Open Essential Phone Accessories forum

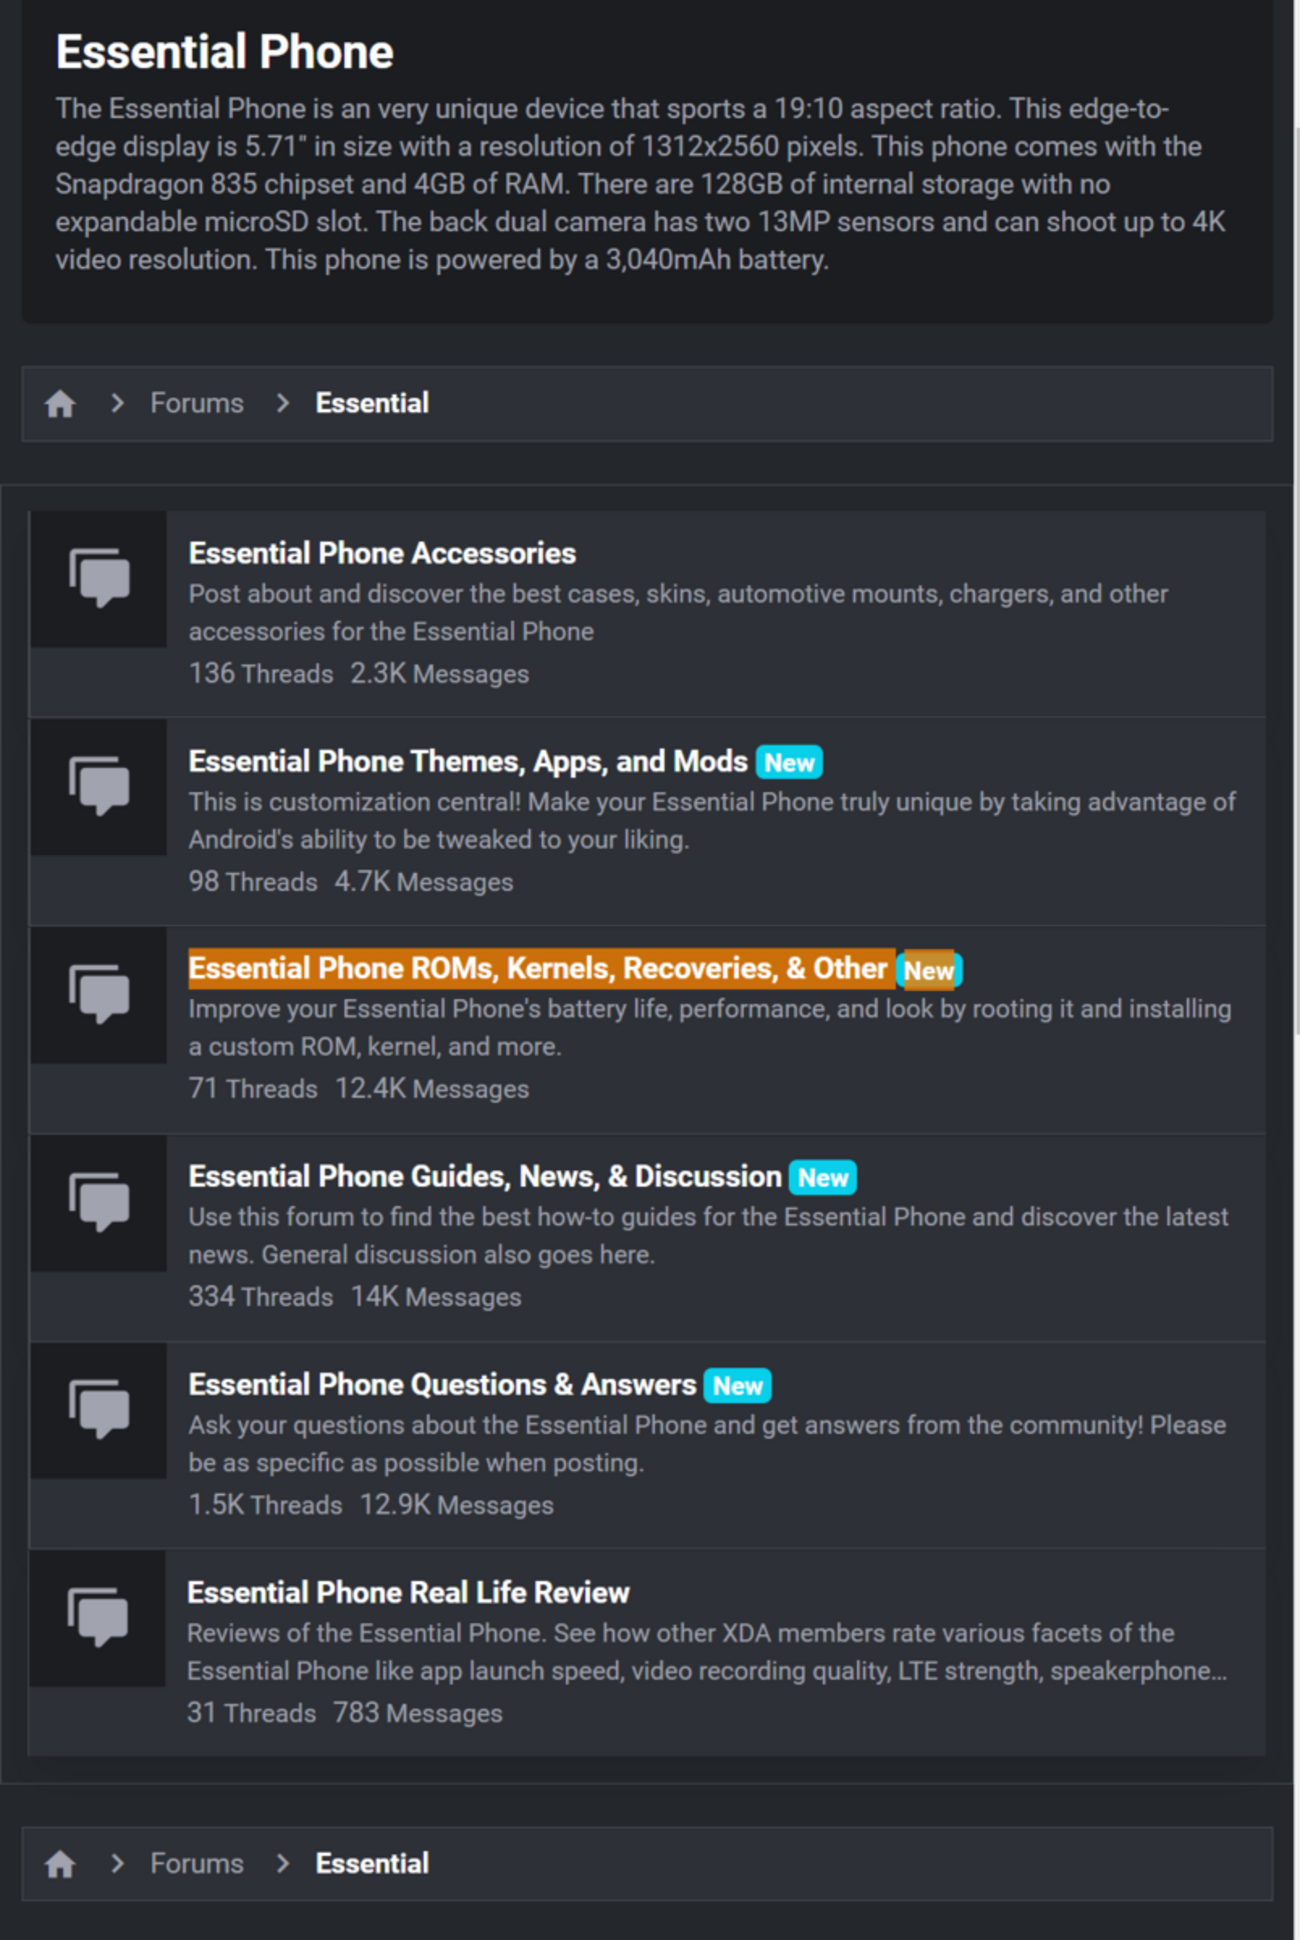point(382,553)
